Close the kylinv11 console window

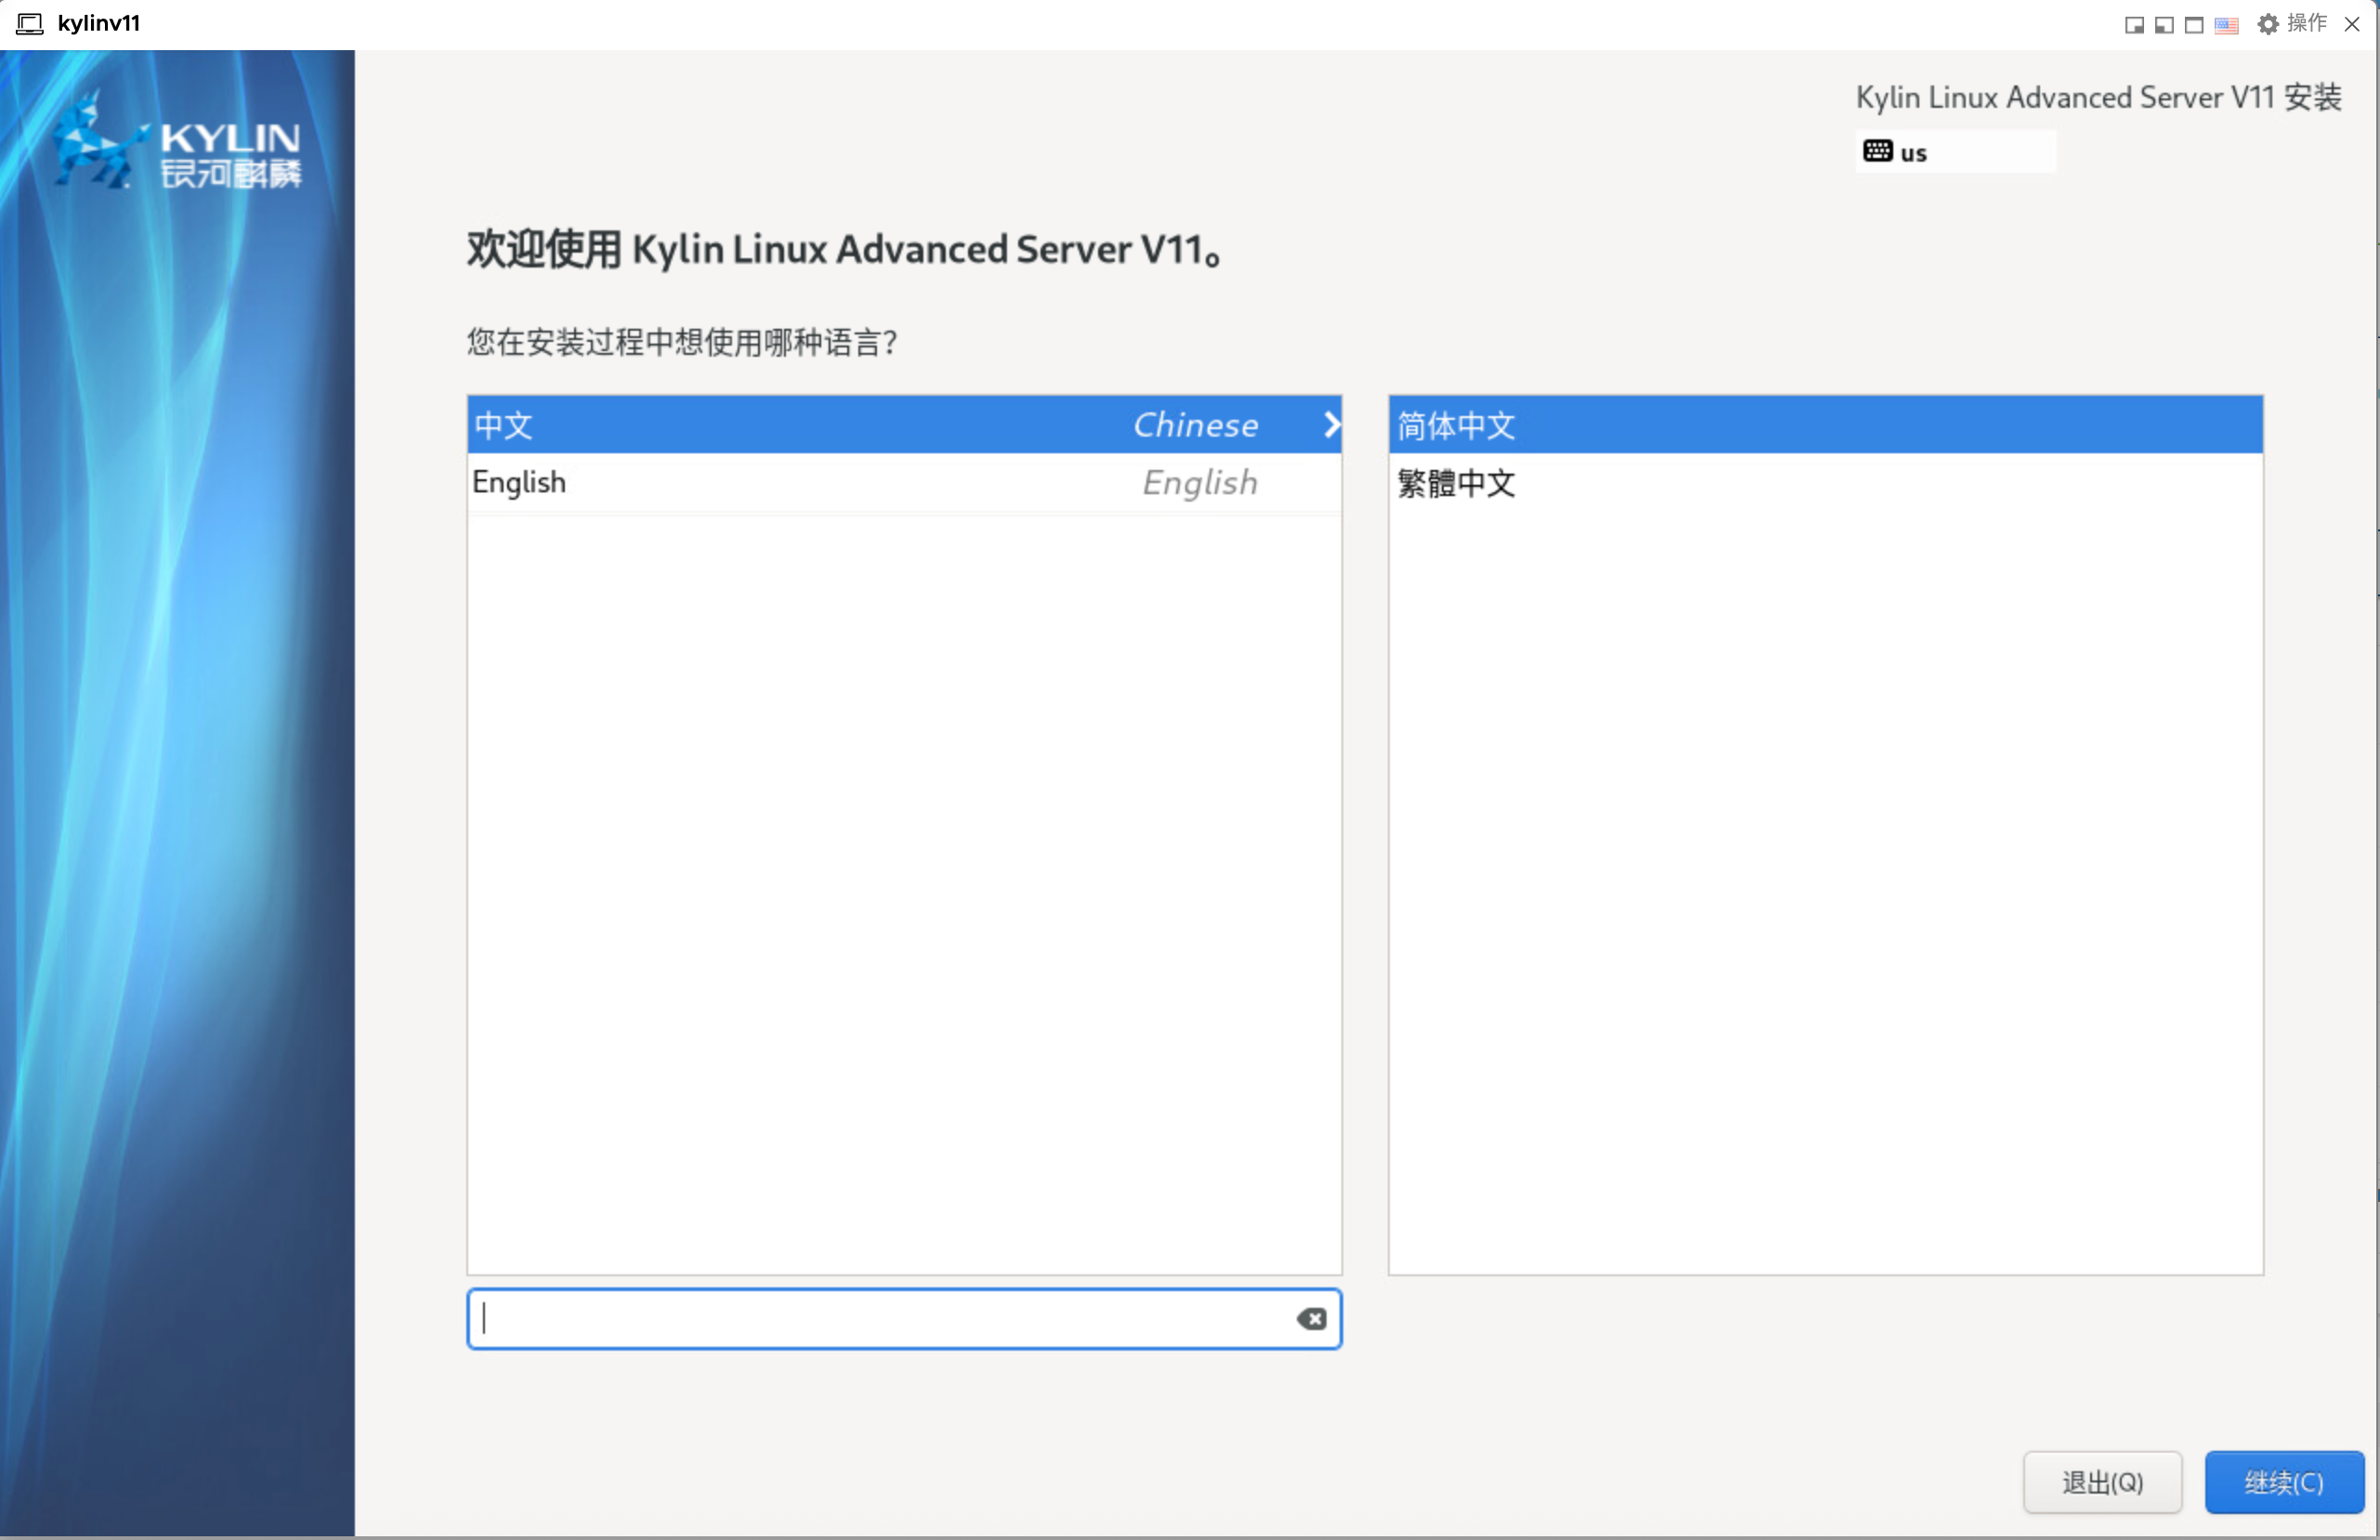(x=2352, y=24)
